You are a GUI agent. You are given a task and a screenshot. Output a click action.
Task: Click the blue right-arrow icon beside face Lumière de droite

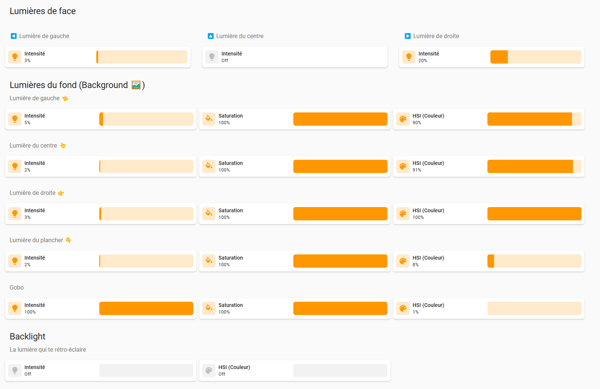coord(408,36)
